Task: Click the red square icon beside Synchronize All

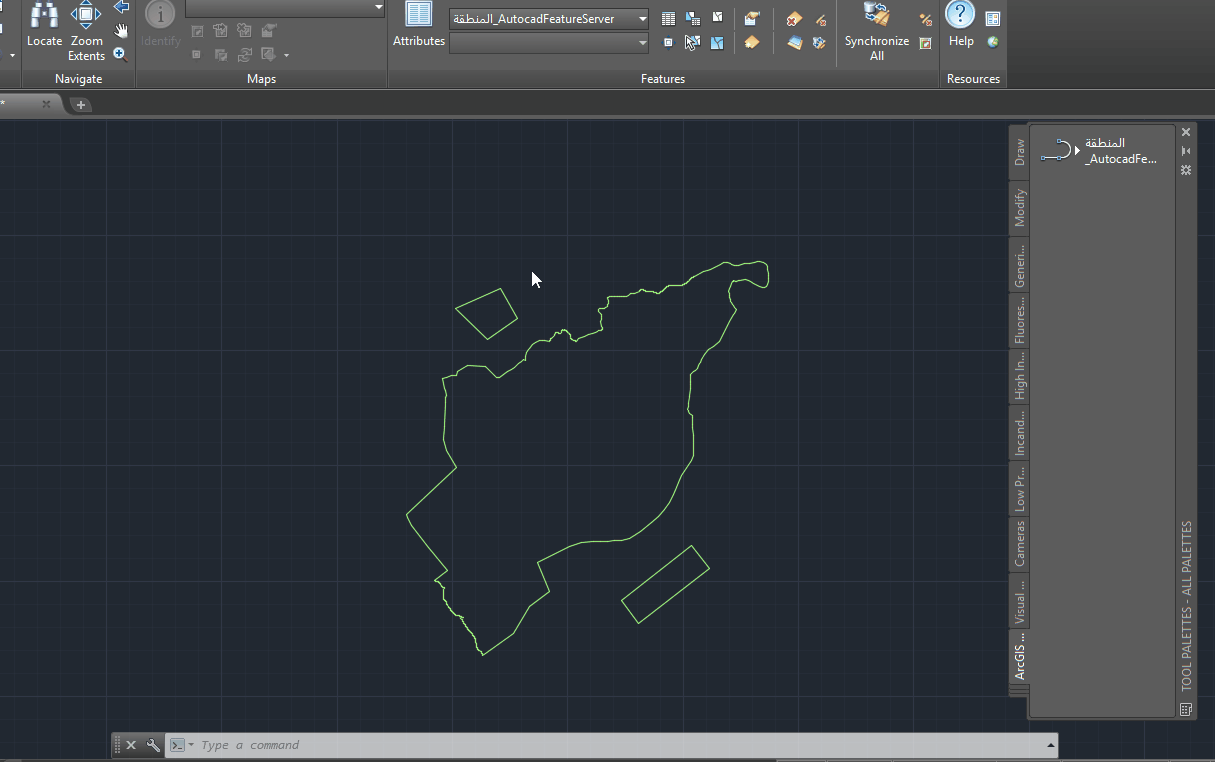Action: (x=926, y=42)
